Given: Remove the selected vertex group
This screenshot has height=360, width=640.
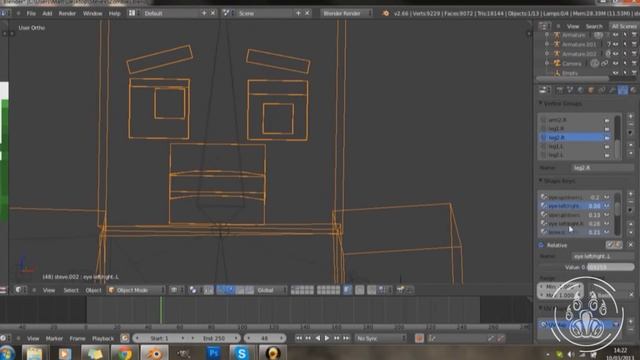Looking at the screenshot, I should tap(631, 124).
